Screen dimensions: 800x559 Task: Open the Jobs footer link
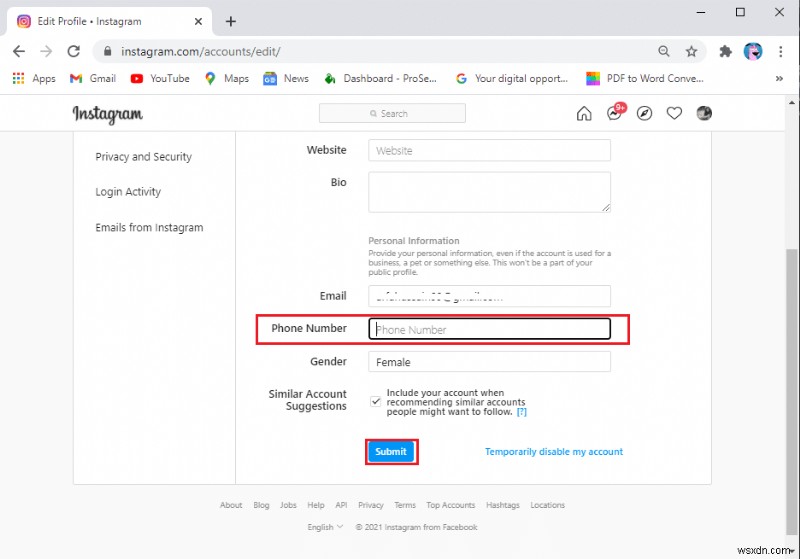(x=288, y=505)
